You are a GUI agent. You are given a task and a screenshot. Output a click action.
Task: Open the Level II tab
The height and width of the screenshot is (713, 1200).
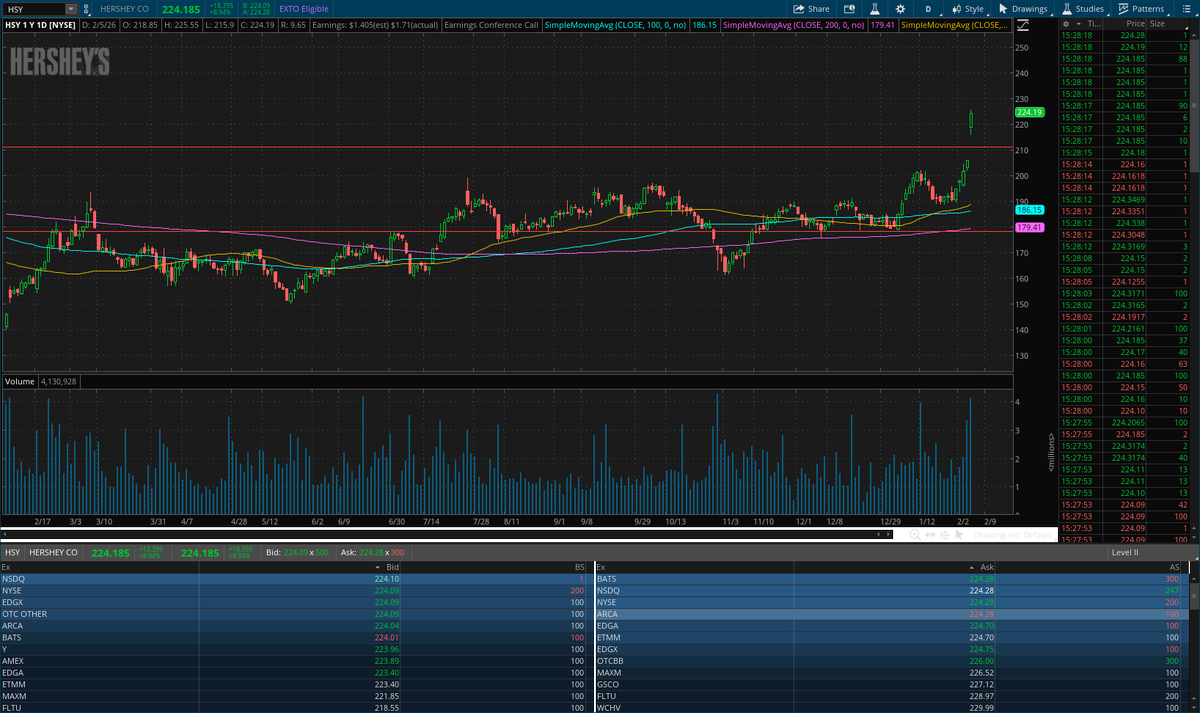click(x=1124, y=552)
